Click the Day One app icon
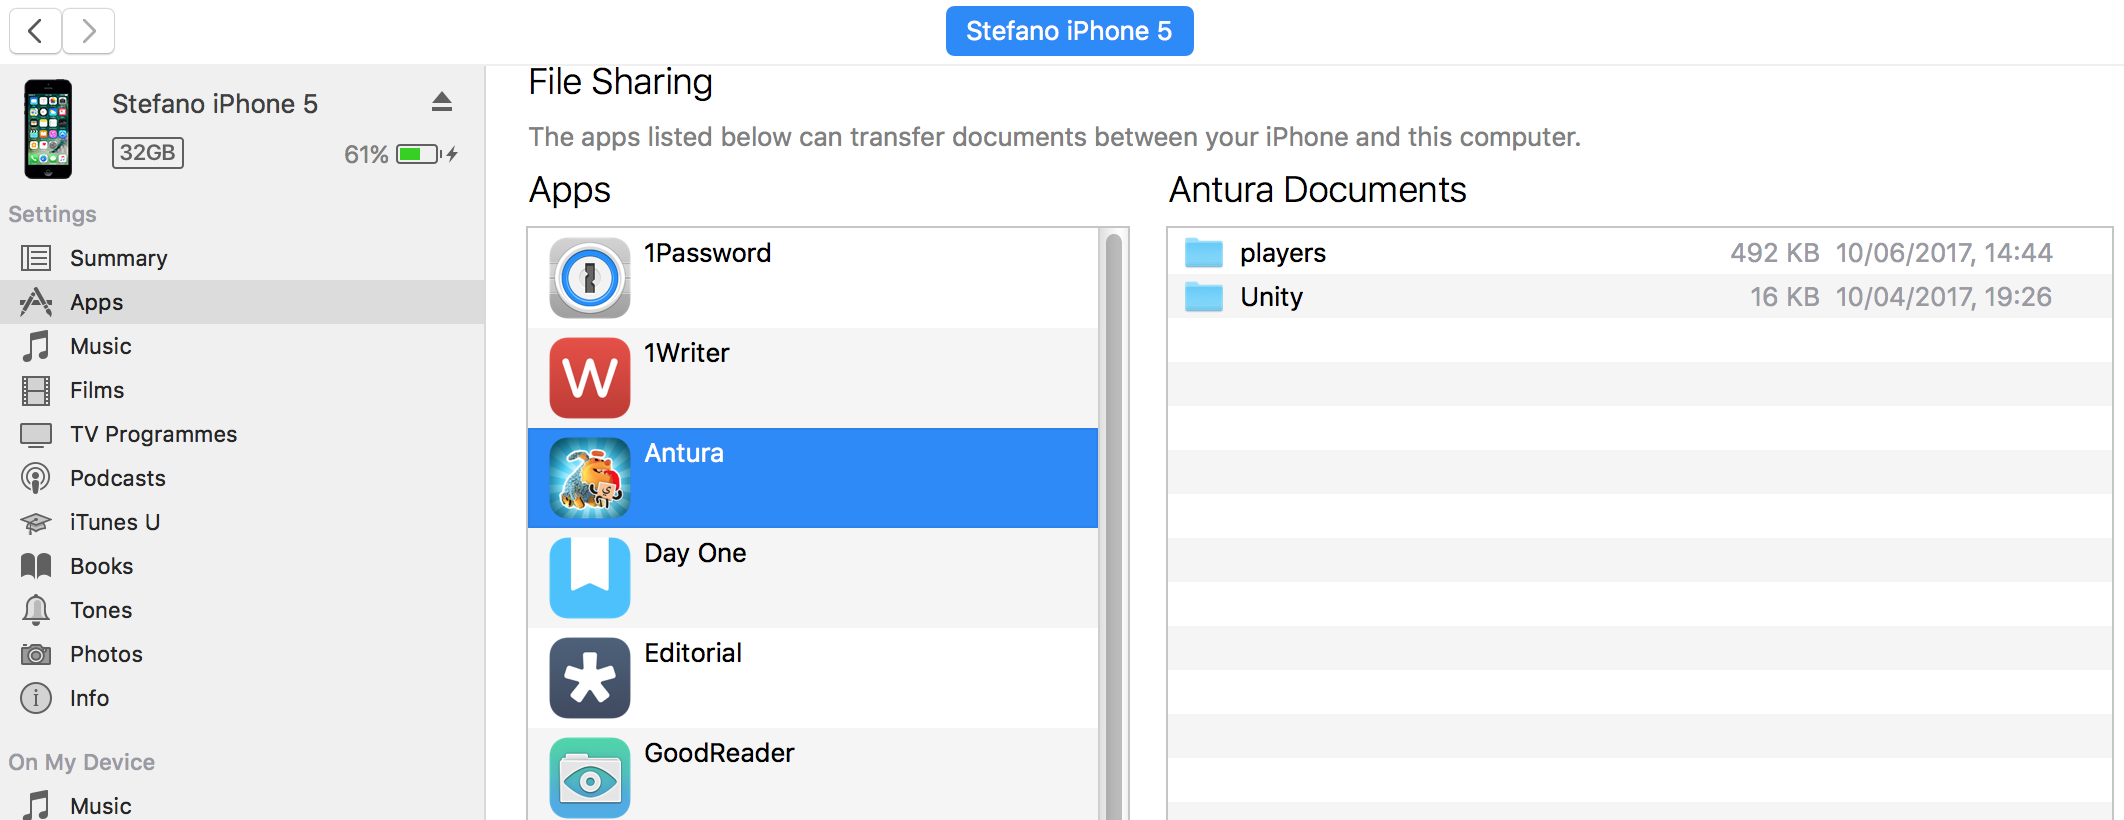Image resolution: width=2124 pixels, height=820 pixels. [x=589, y=578]
